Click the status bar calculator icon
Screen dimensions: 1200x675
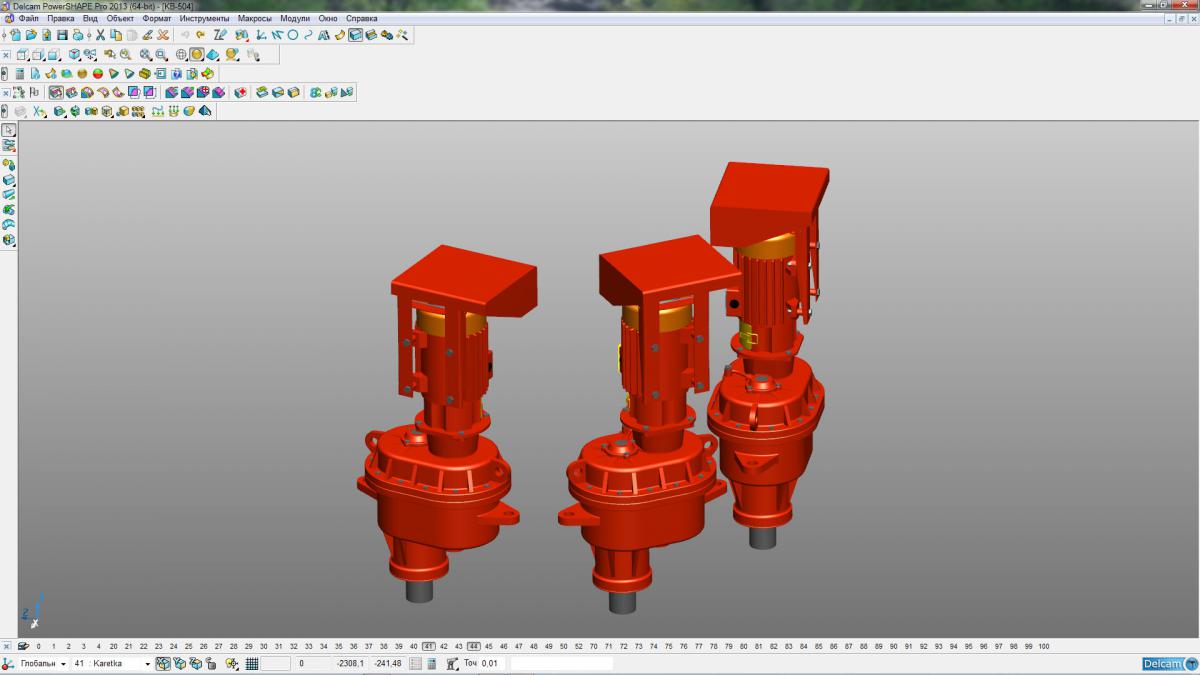(432, 663)
